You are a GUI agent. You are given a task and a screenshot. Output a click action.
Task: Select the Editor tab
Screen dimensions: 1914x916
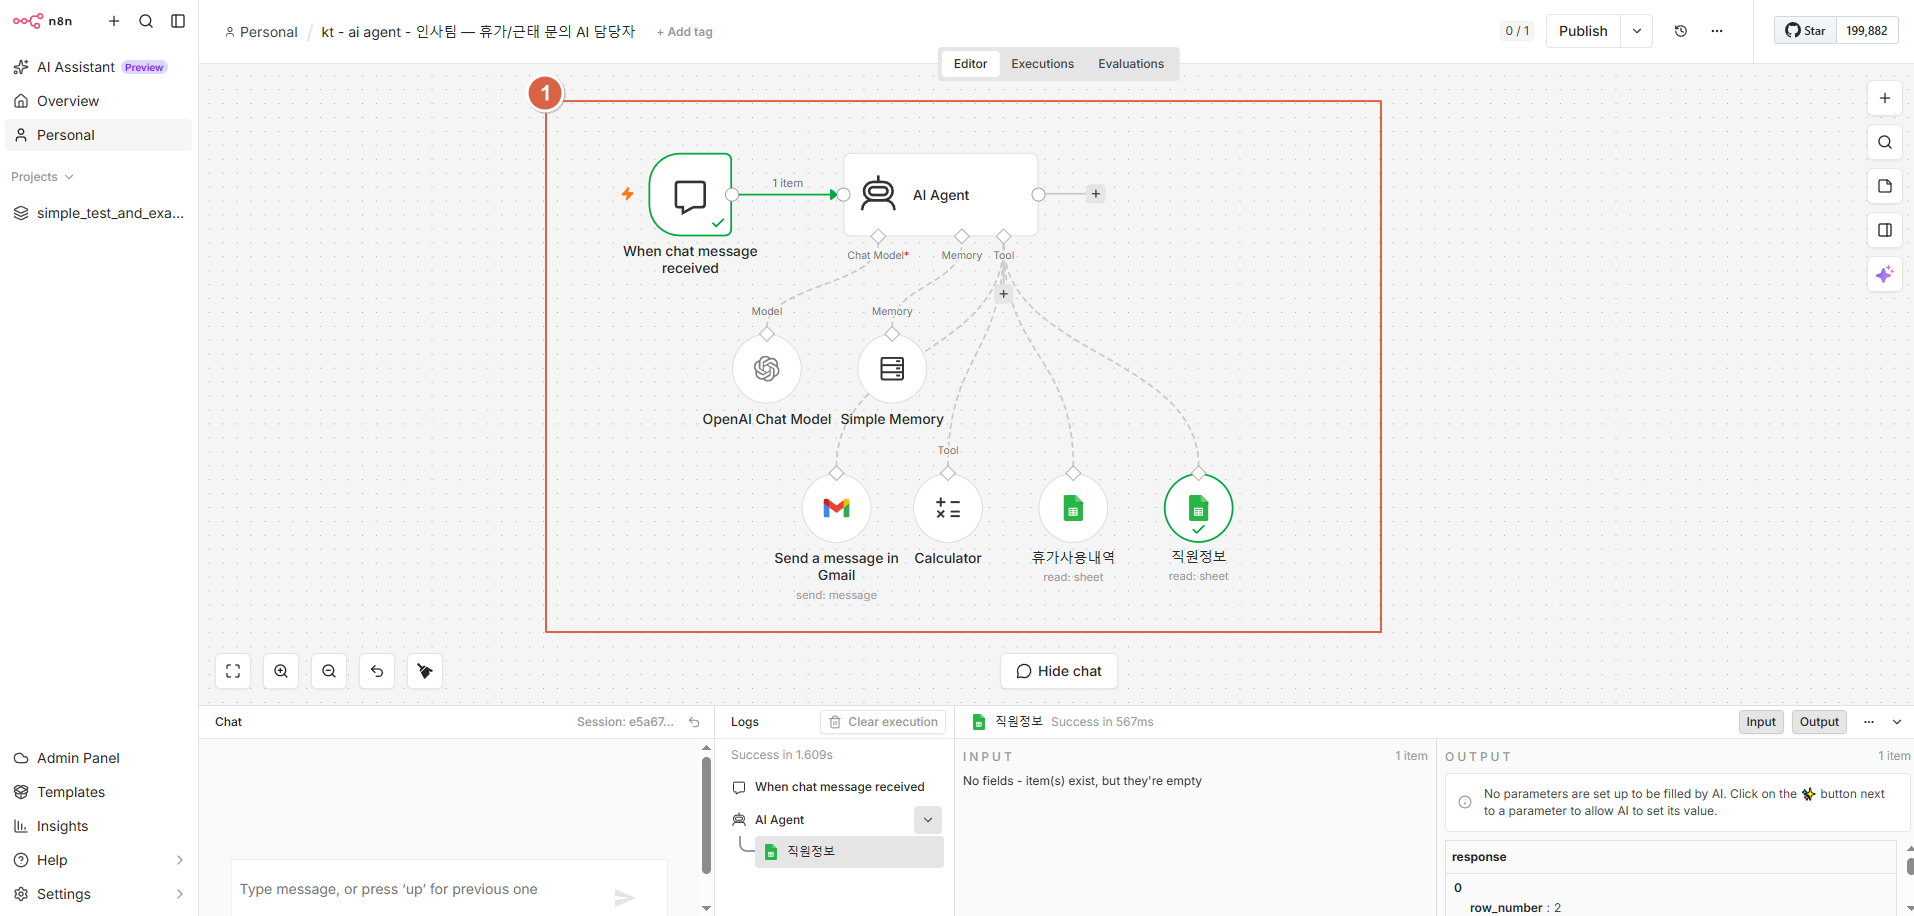(970, 64)
